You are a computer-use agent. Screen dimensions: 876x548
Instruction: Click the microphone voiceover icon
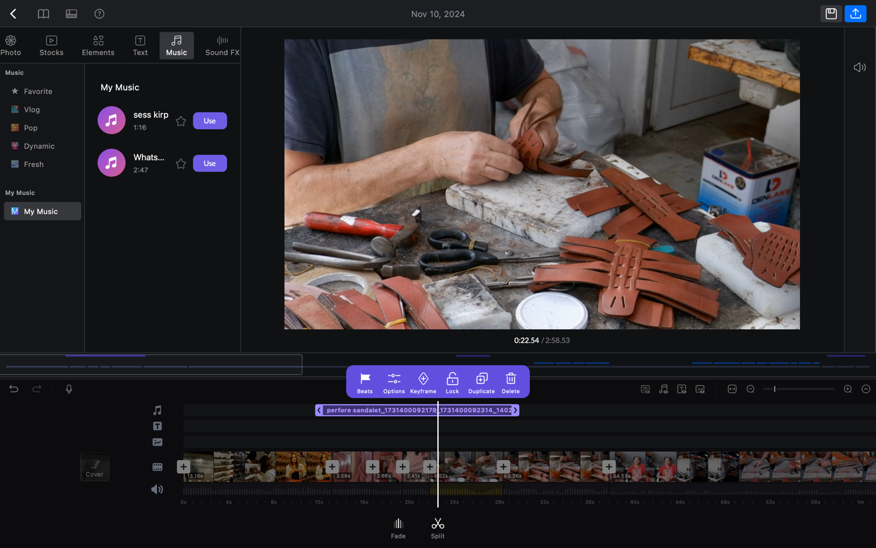69,389
